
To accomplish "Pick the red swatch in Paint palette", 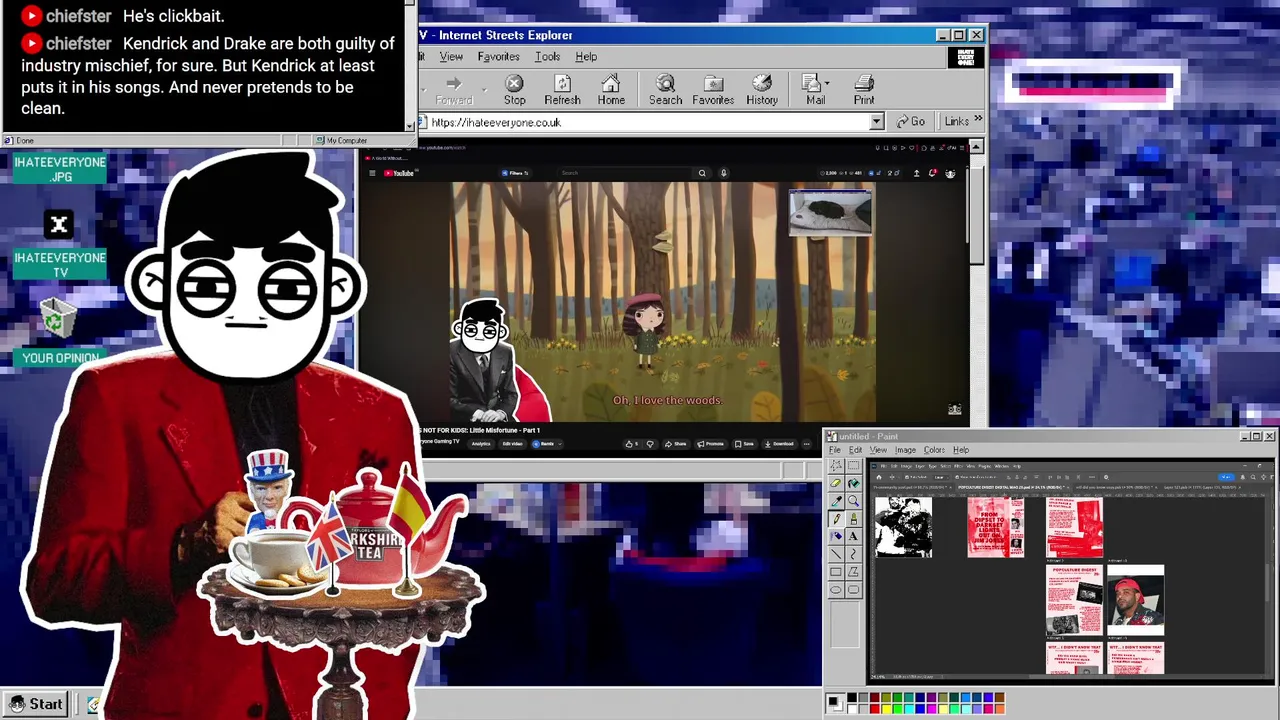I will click(x=874, y=708).
